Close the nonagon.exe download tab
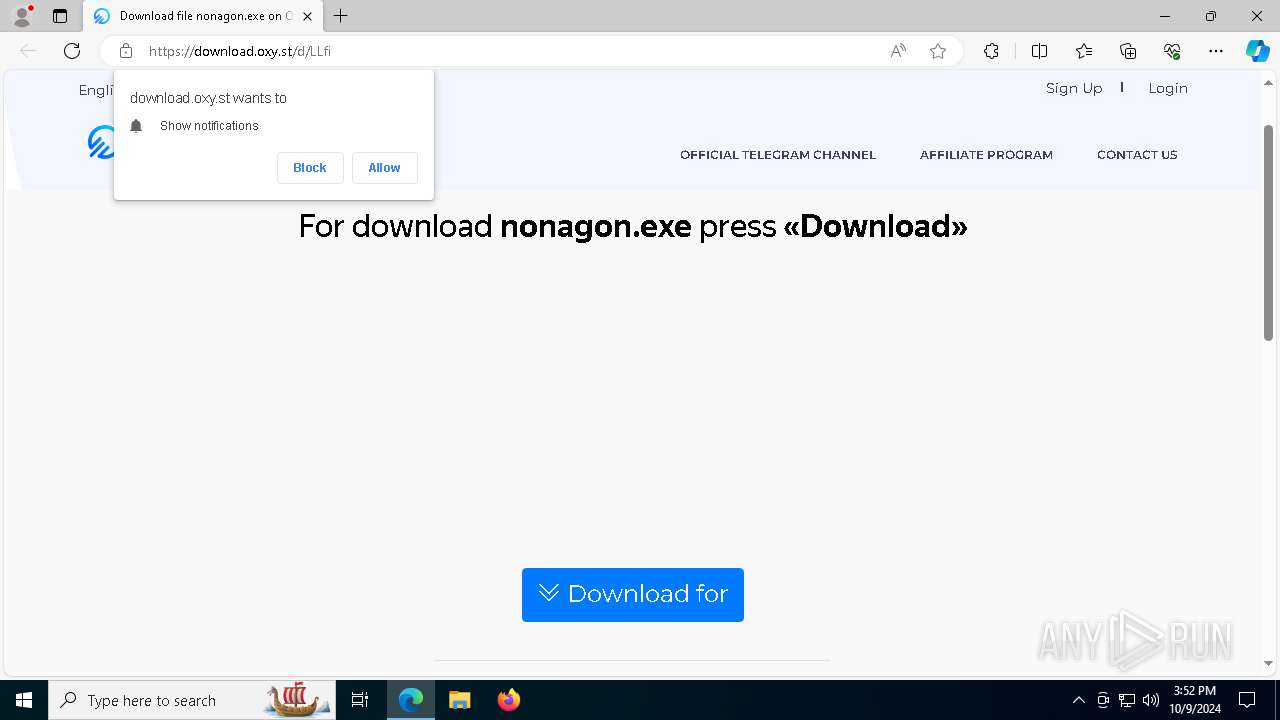The width and height of the screenshot is (1280, 720). coord(308,16)
